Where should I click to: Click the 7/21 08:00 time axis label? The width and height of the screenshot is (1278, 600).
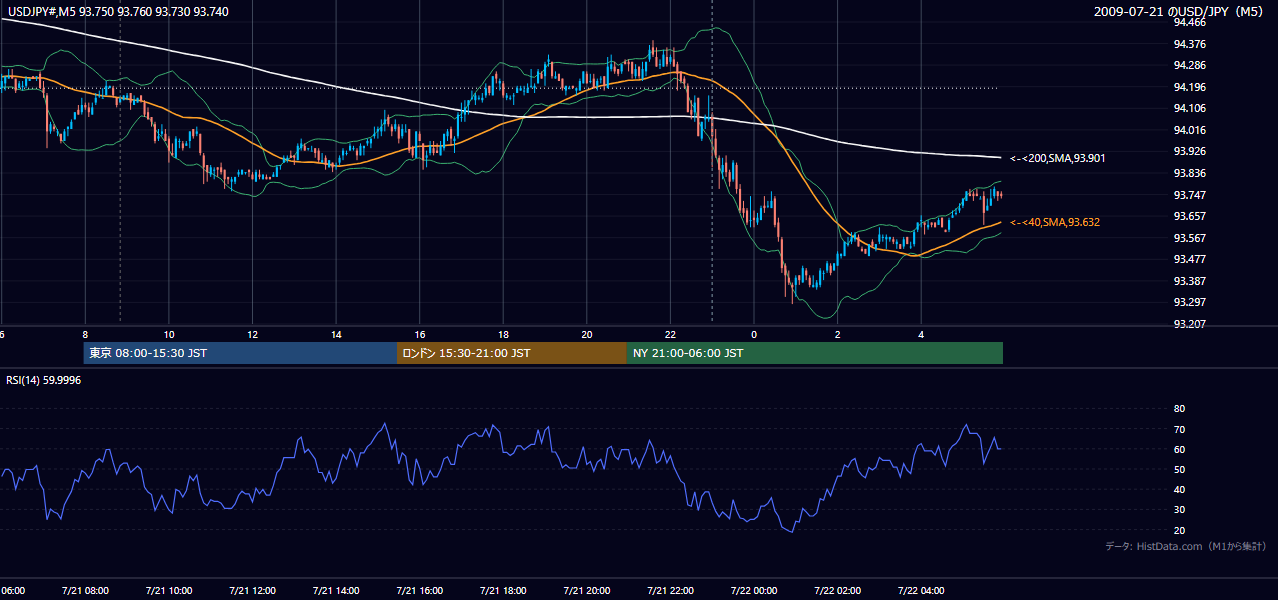[85, 591]
